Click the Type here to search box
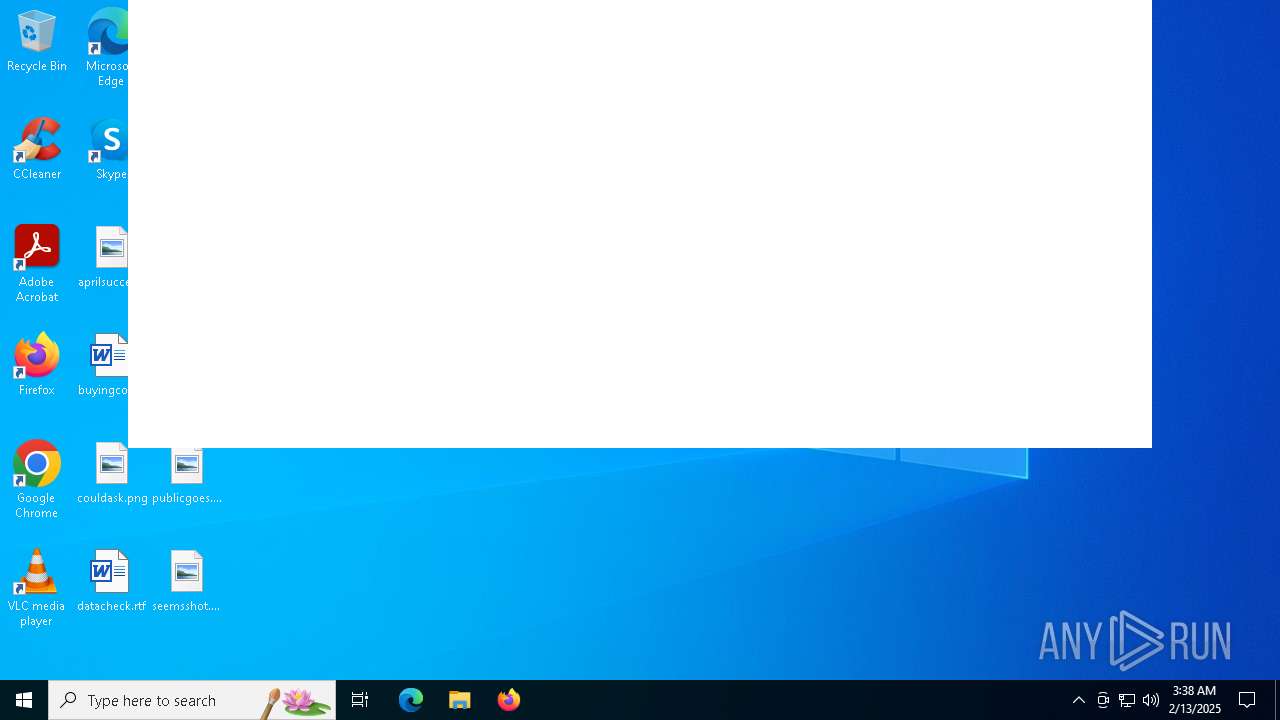The width and height of the screenshot is (1280, 720). coord(192,700)
